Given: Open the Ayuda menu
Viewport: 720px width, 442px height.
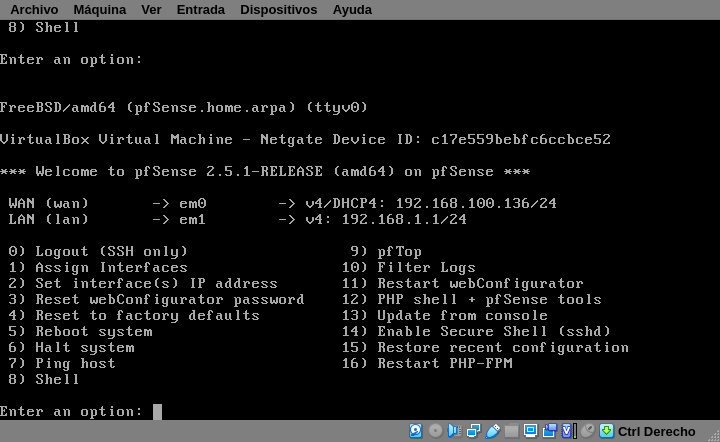Looking at the screenshot, I should 352,10.
